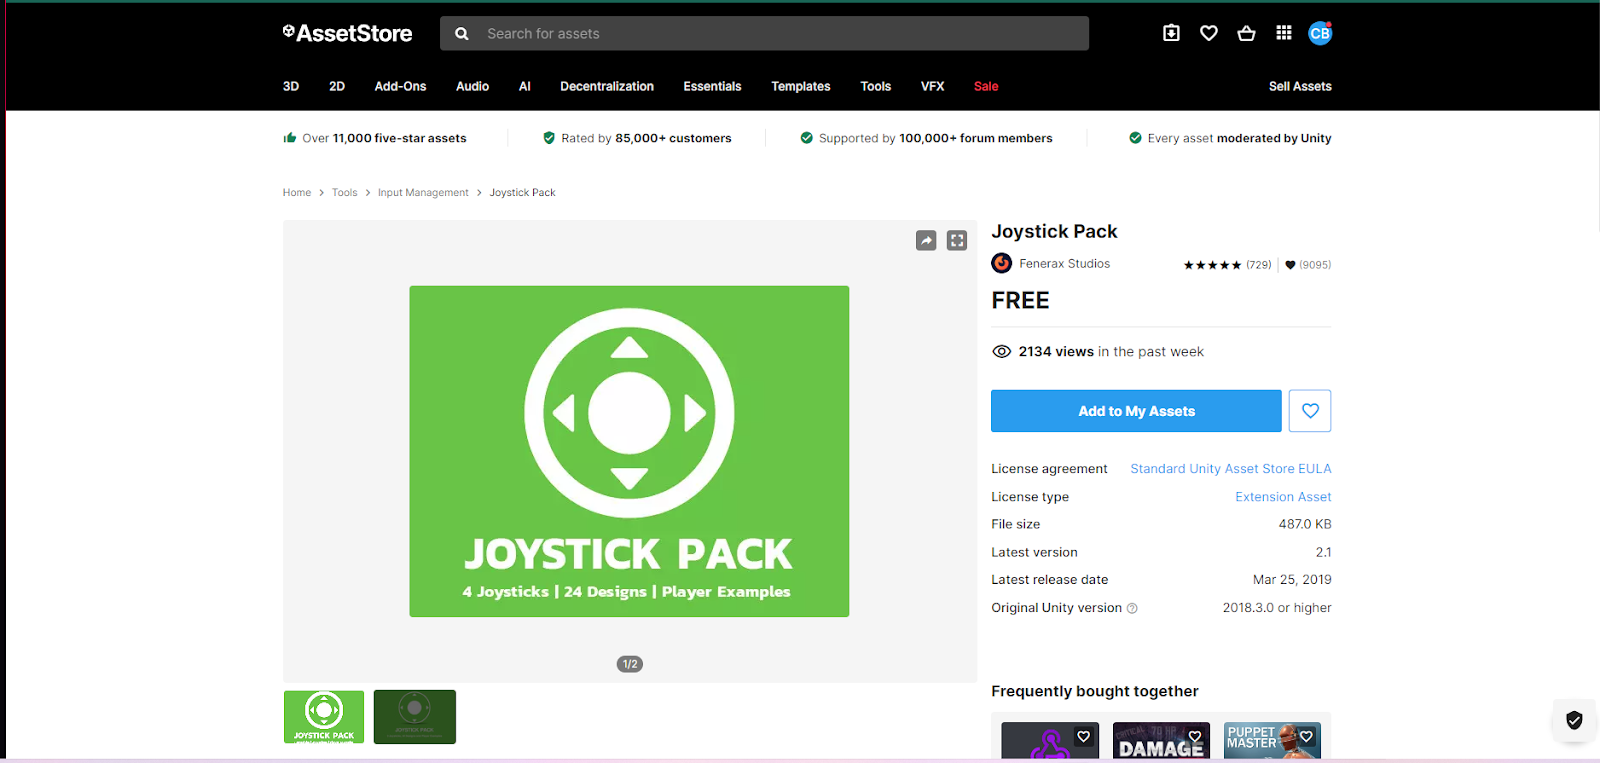Select the first green Joystick Pack thumbnail
1600x763 pixels.
[324, 717]
